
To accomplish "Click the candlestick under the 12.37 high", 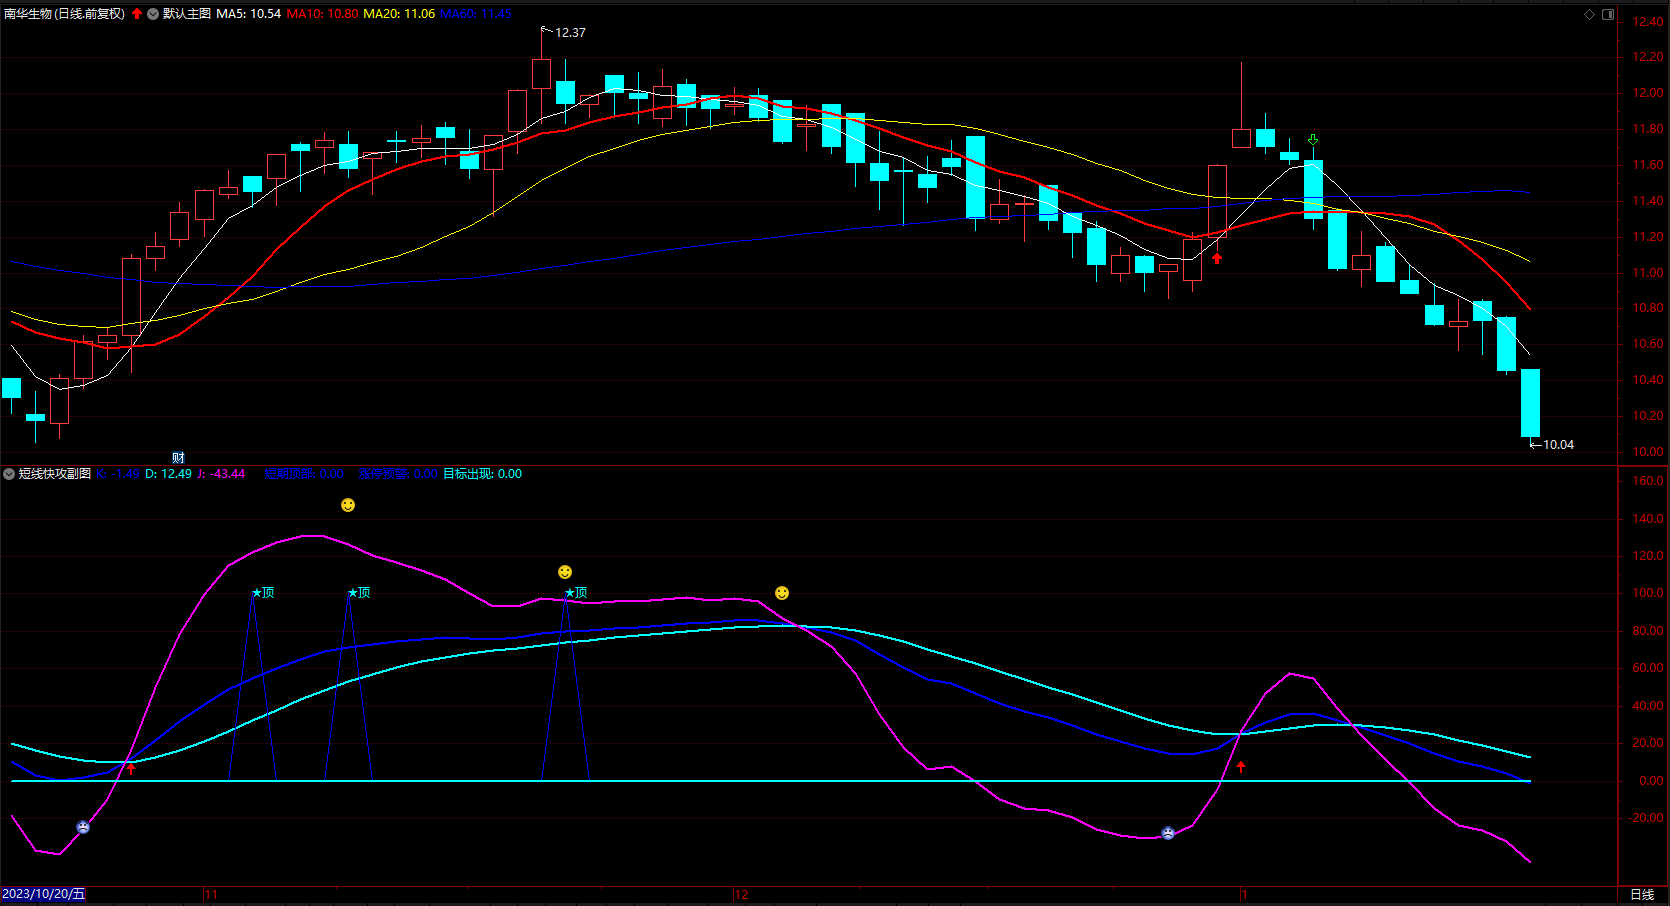I will click(x=541, y=74).
